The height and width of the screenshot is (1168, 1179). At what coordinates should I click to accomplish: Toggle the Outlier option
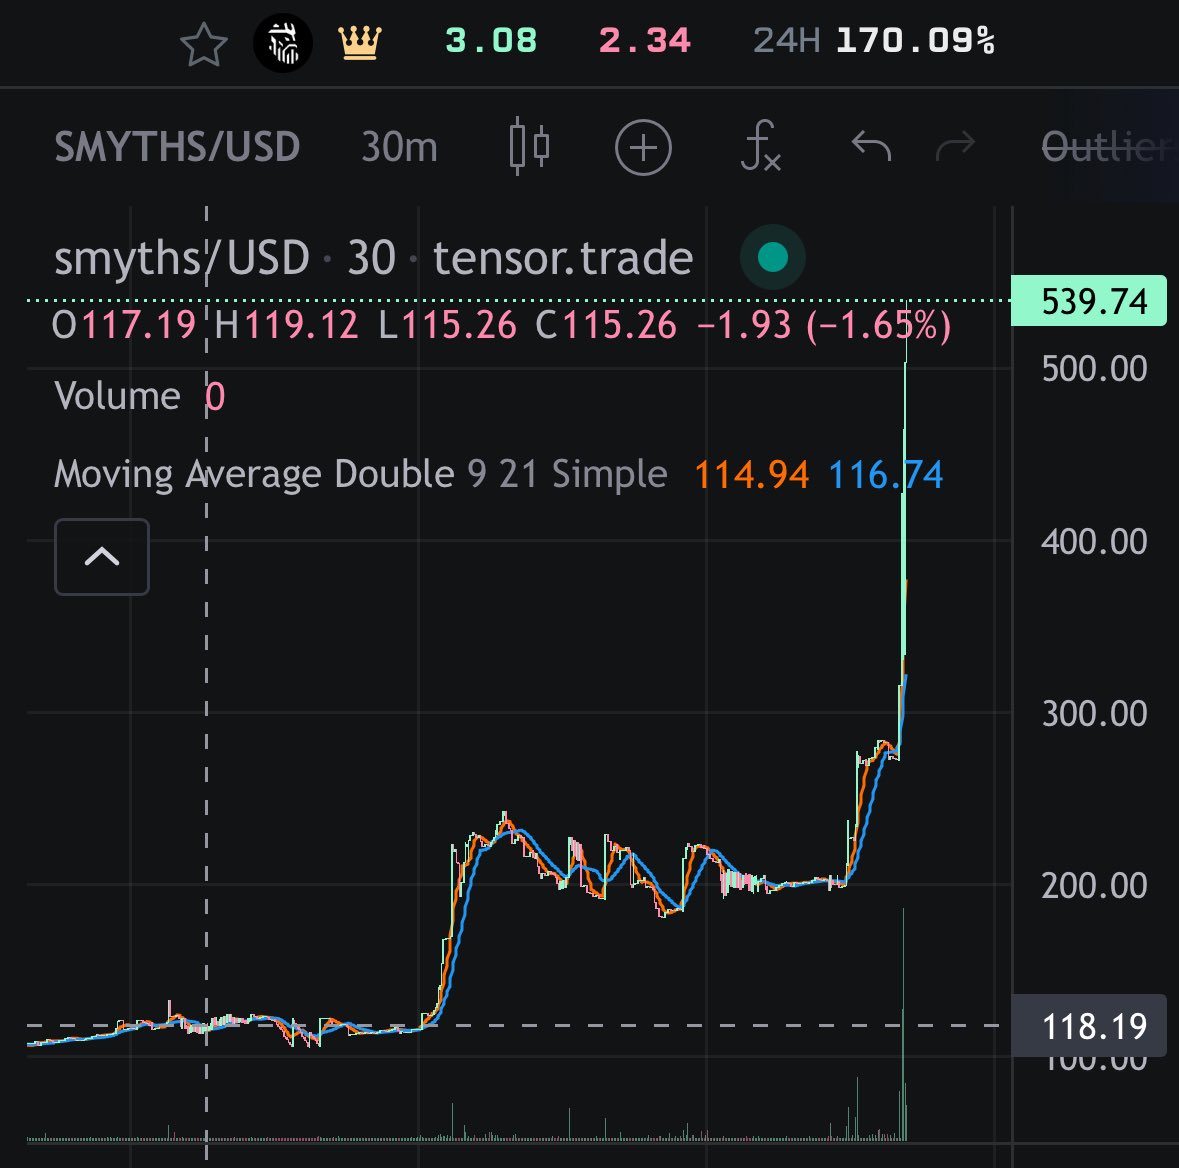tap(1107, 147)
